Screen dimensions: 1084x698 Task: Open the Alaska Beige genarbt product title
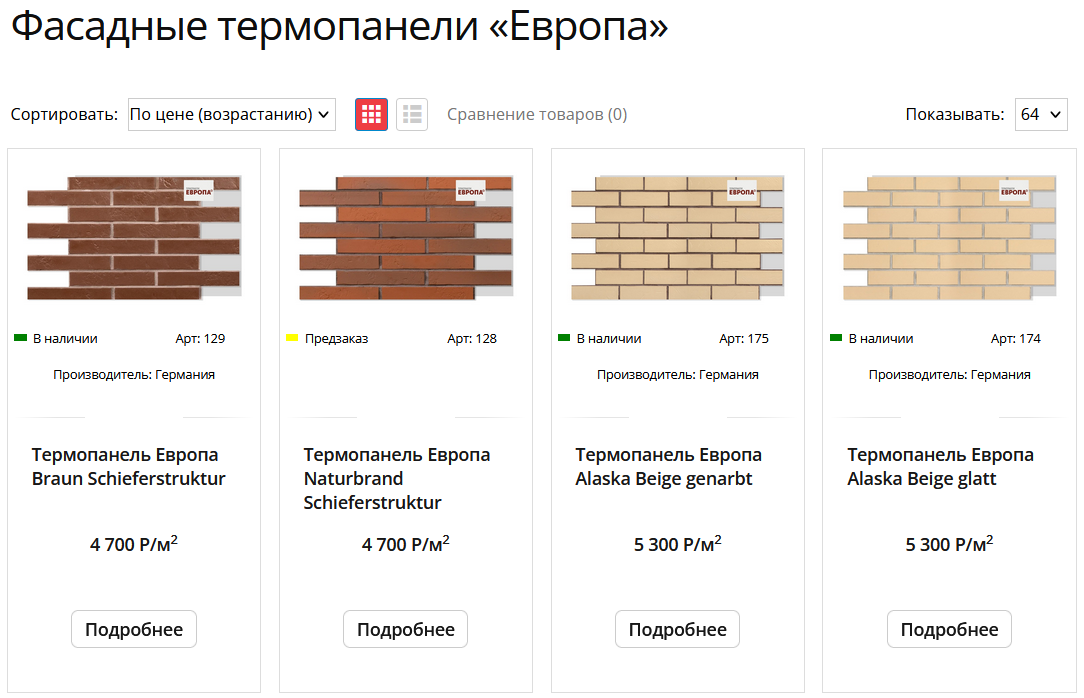tap(669, 466)
